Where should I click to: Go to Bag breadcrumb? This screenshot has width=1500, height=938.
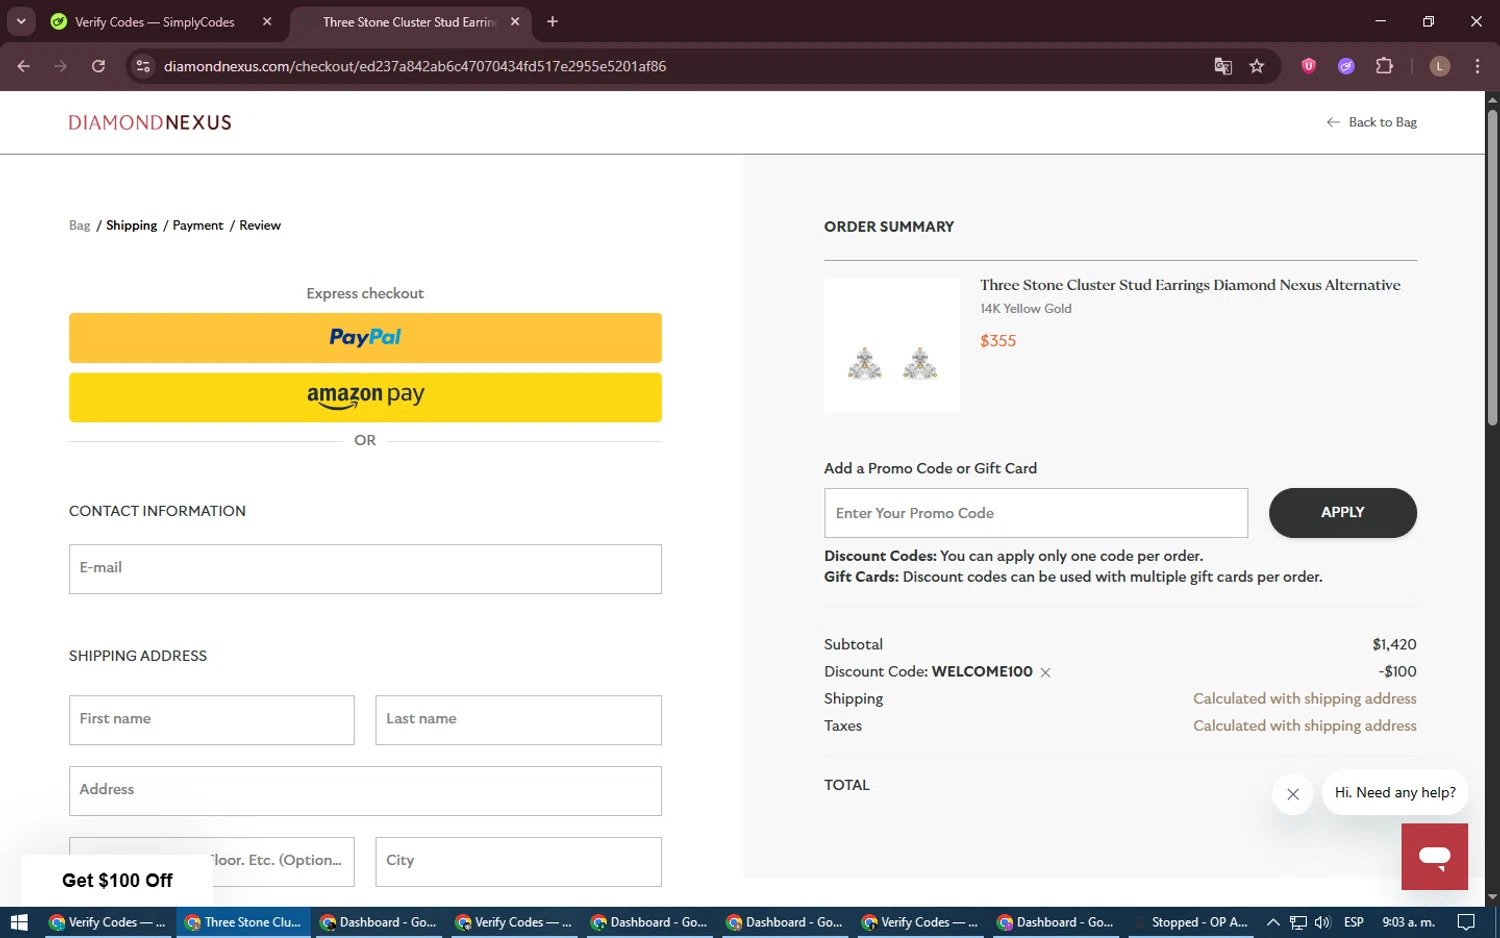tap(79, 225)
